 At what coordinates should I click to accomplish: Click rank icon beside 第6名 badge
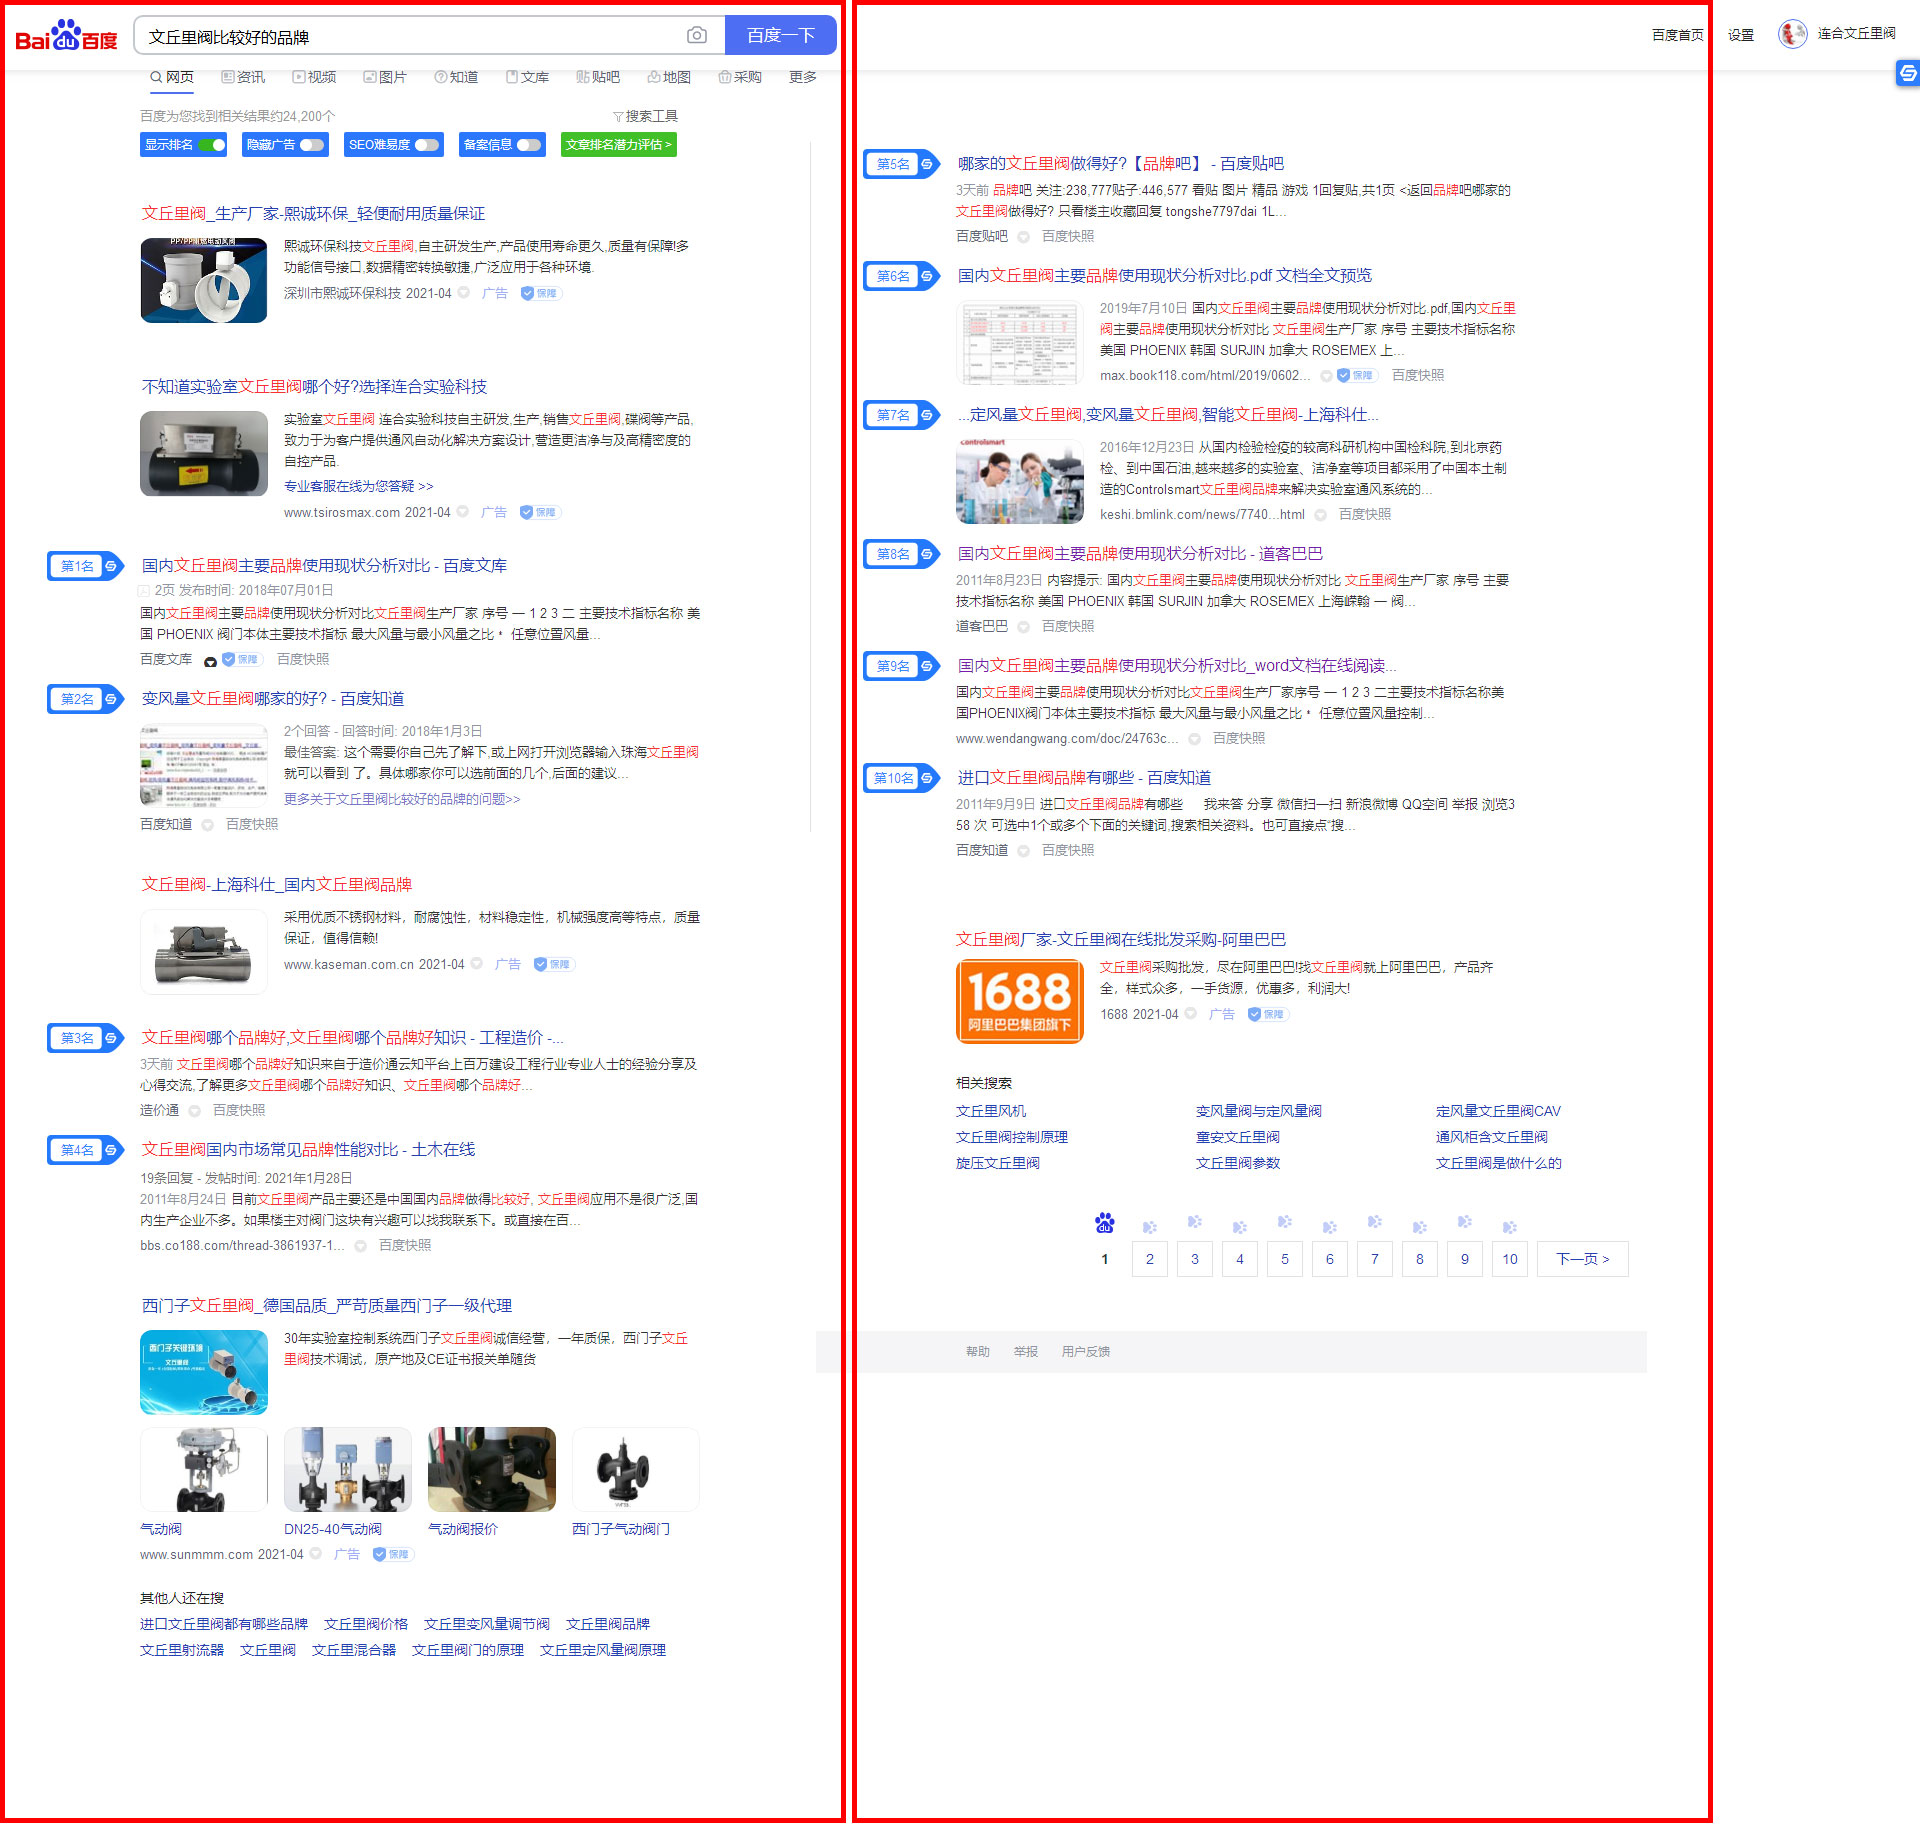[927, 276]
